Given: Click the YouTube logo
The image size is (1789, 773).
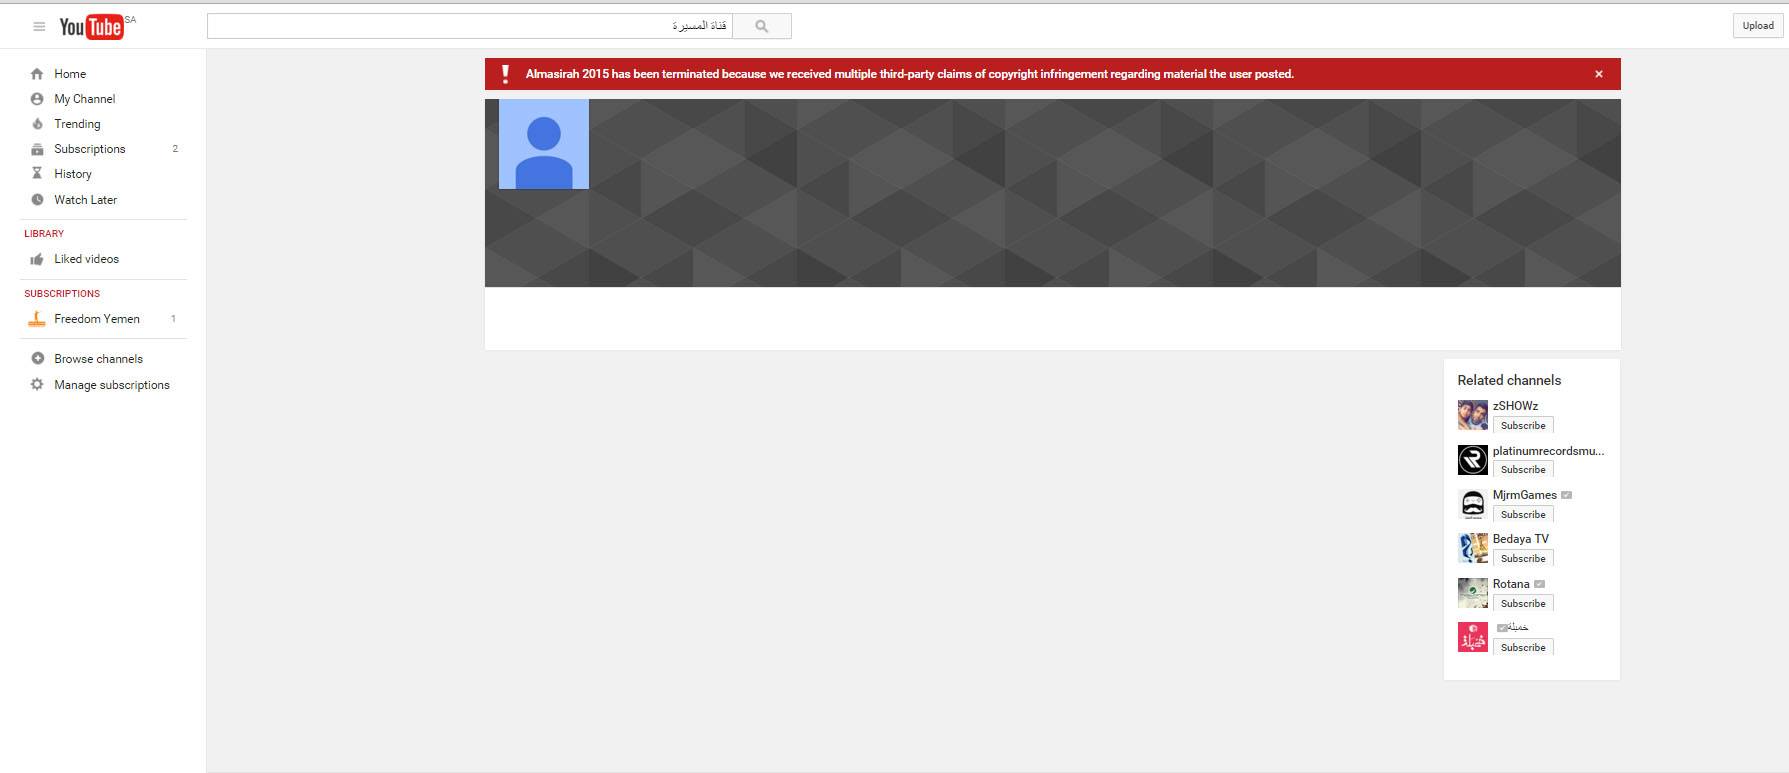Looking at the screenshot, I should click(x=91, y=27).
